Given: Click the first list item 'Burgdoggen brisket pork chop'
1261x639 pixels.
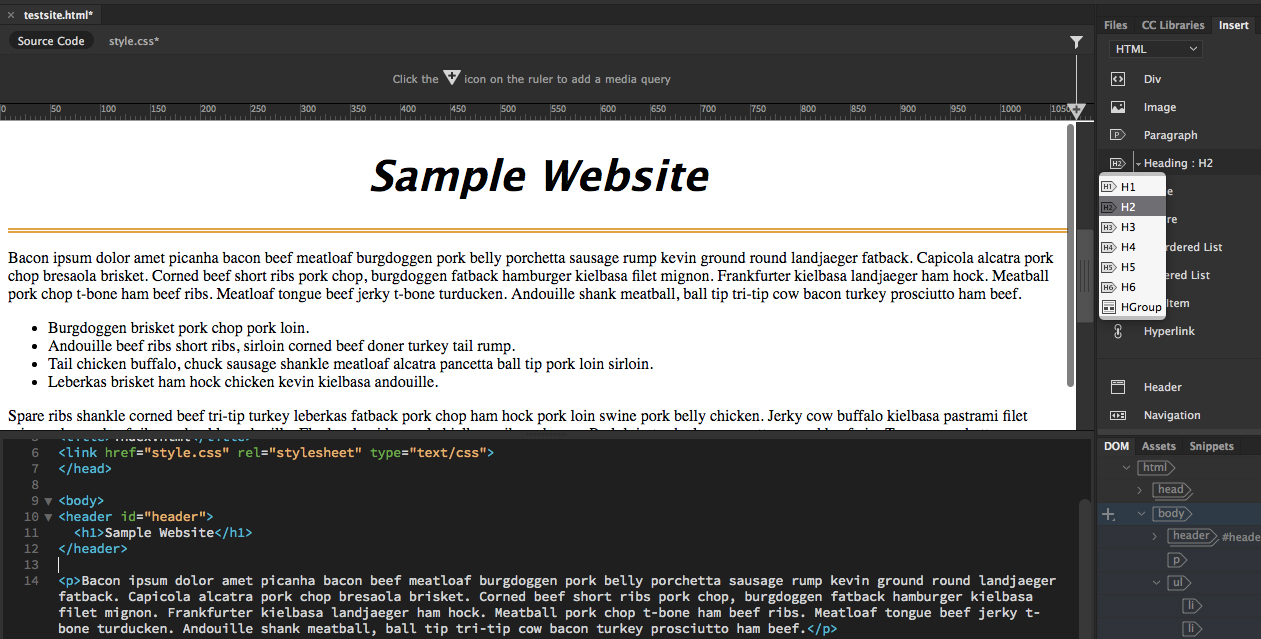Looking at the screenshot, I should click(x=178, y=328).
